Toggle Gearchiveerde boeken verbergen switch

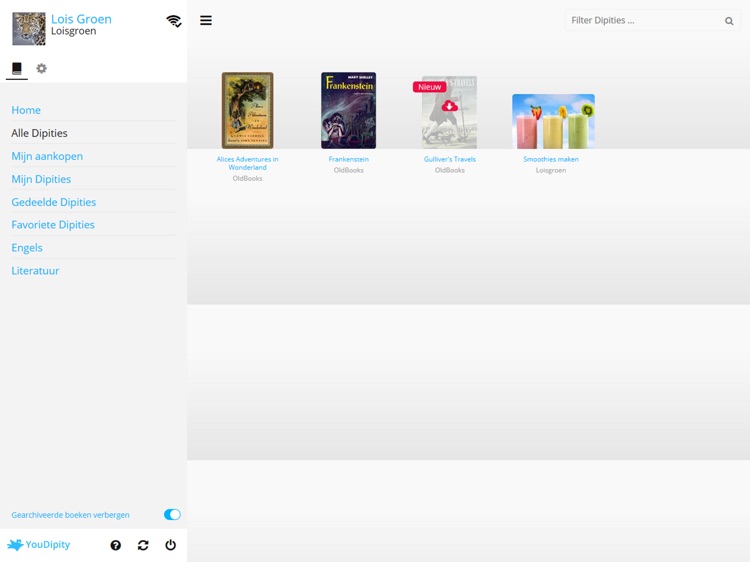pyautogui.click(x=172, y=514)
